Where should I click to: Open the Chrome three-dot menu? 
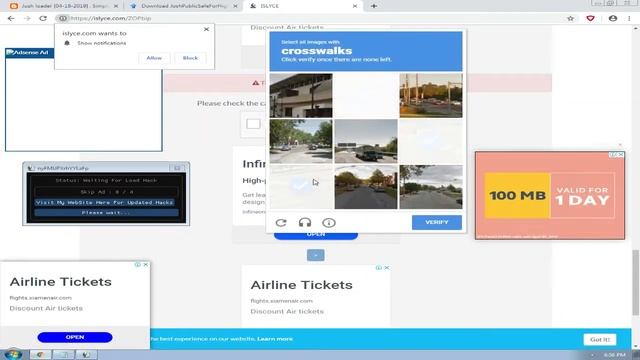point(629,18)
